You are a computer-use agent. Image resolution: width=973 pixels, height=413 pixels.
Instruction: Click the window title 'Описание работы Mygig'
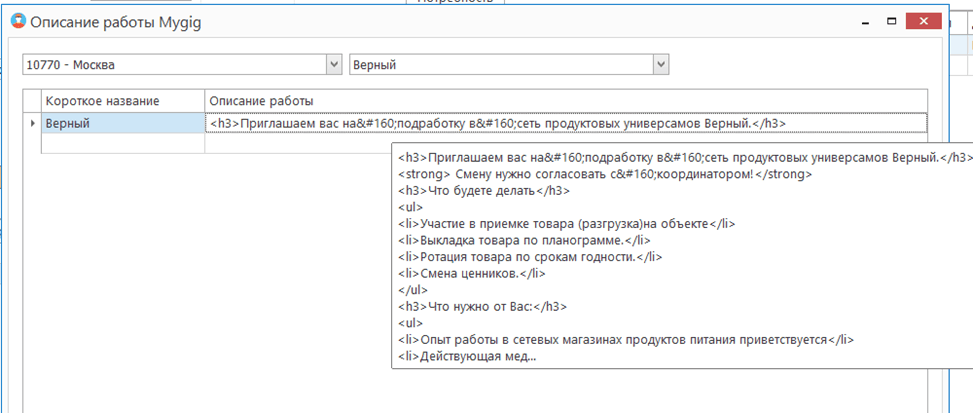(x=116, y=23)
